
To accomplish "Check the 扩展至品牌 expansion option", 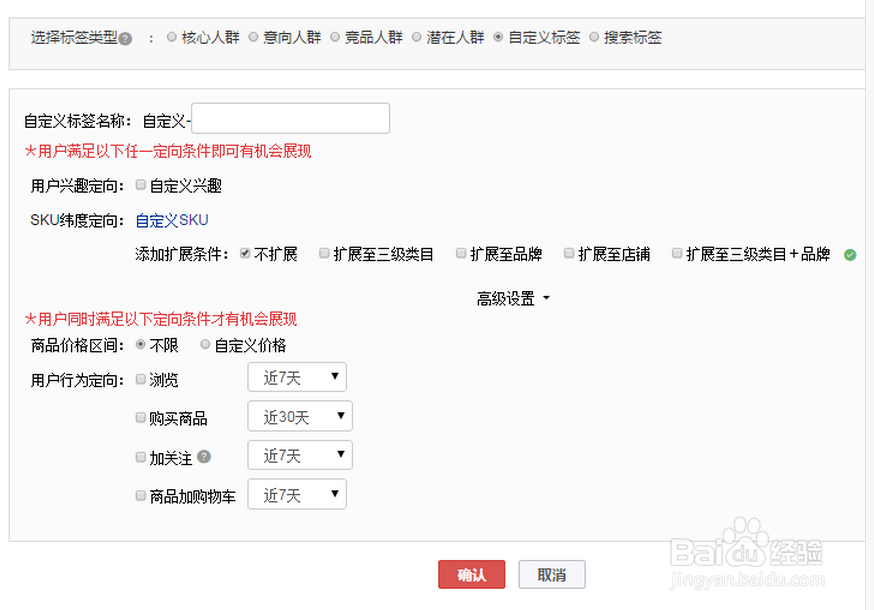I will 460,254.
